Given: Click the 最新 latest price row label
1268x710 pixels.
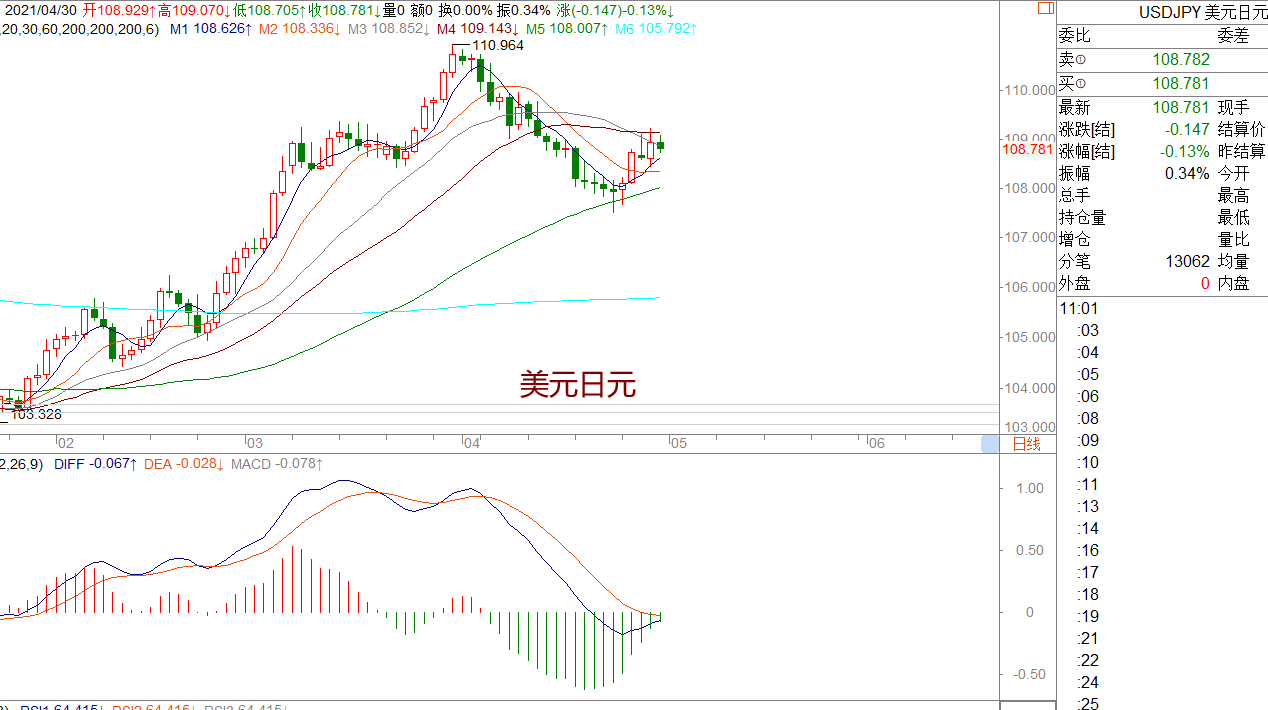Looking at the screenshot, I should tap(1075, 107).
